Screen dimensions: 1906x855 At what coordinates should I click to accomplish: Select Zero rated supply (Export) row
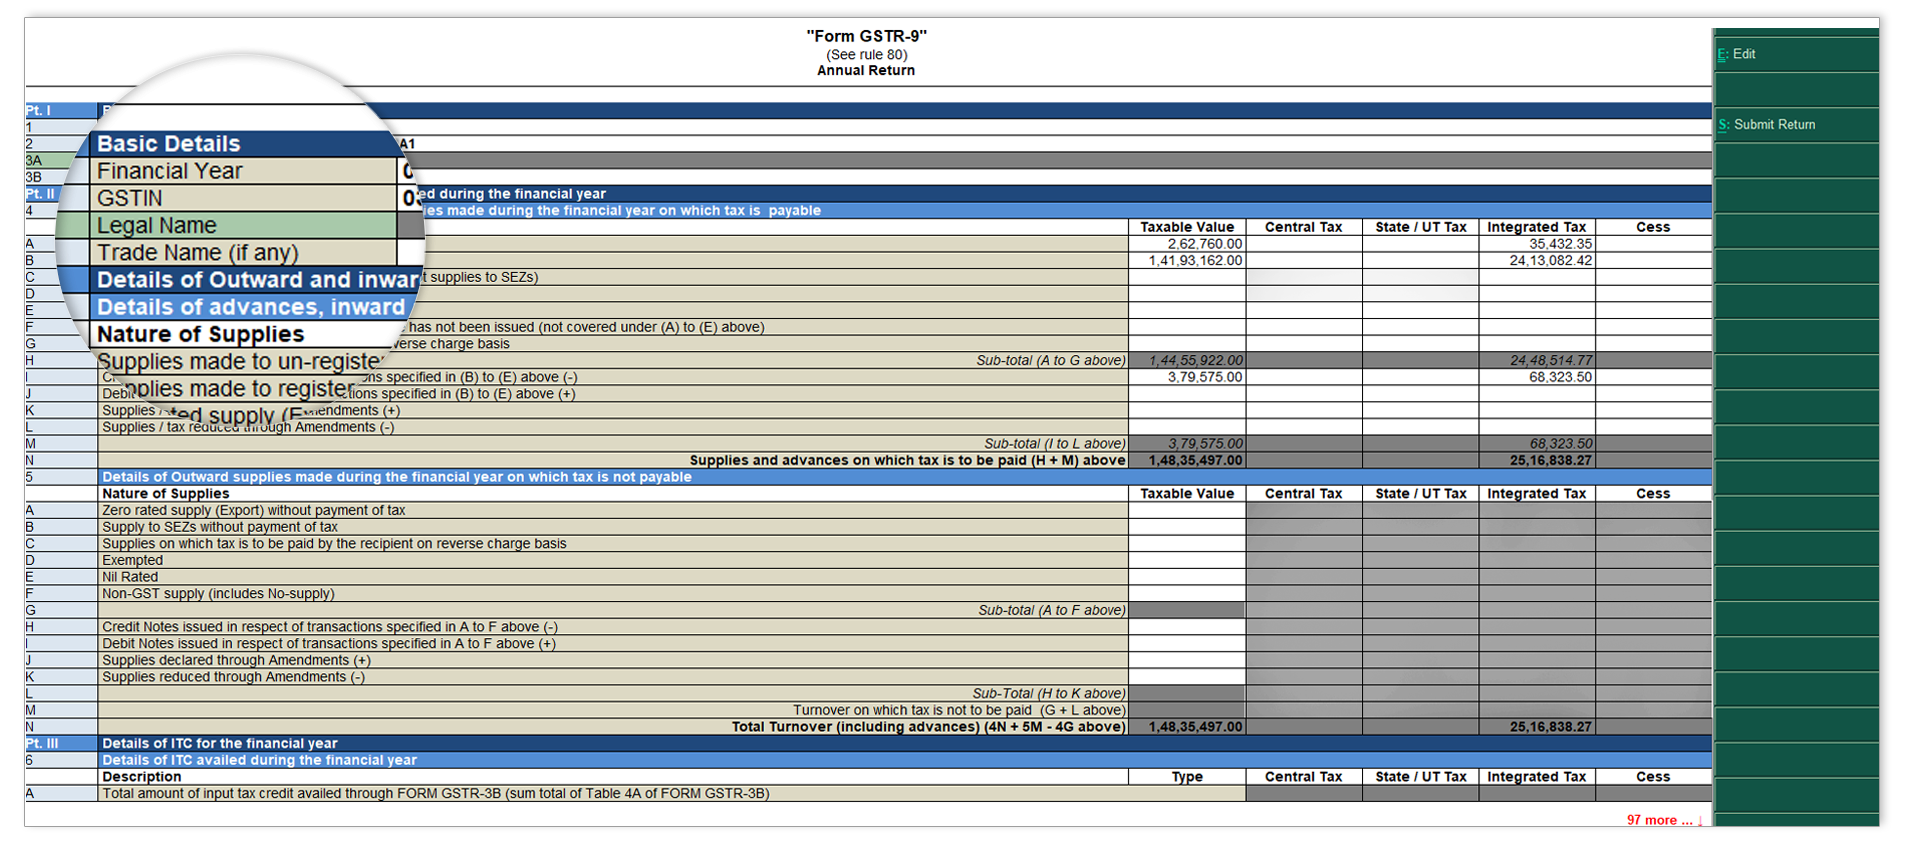[612, 510]
